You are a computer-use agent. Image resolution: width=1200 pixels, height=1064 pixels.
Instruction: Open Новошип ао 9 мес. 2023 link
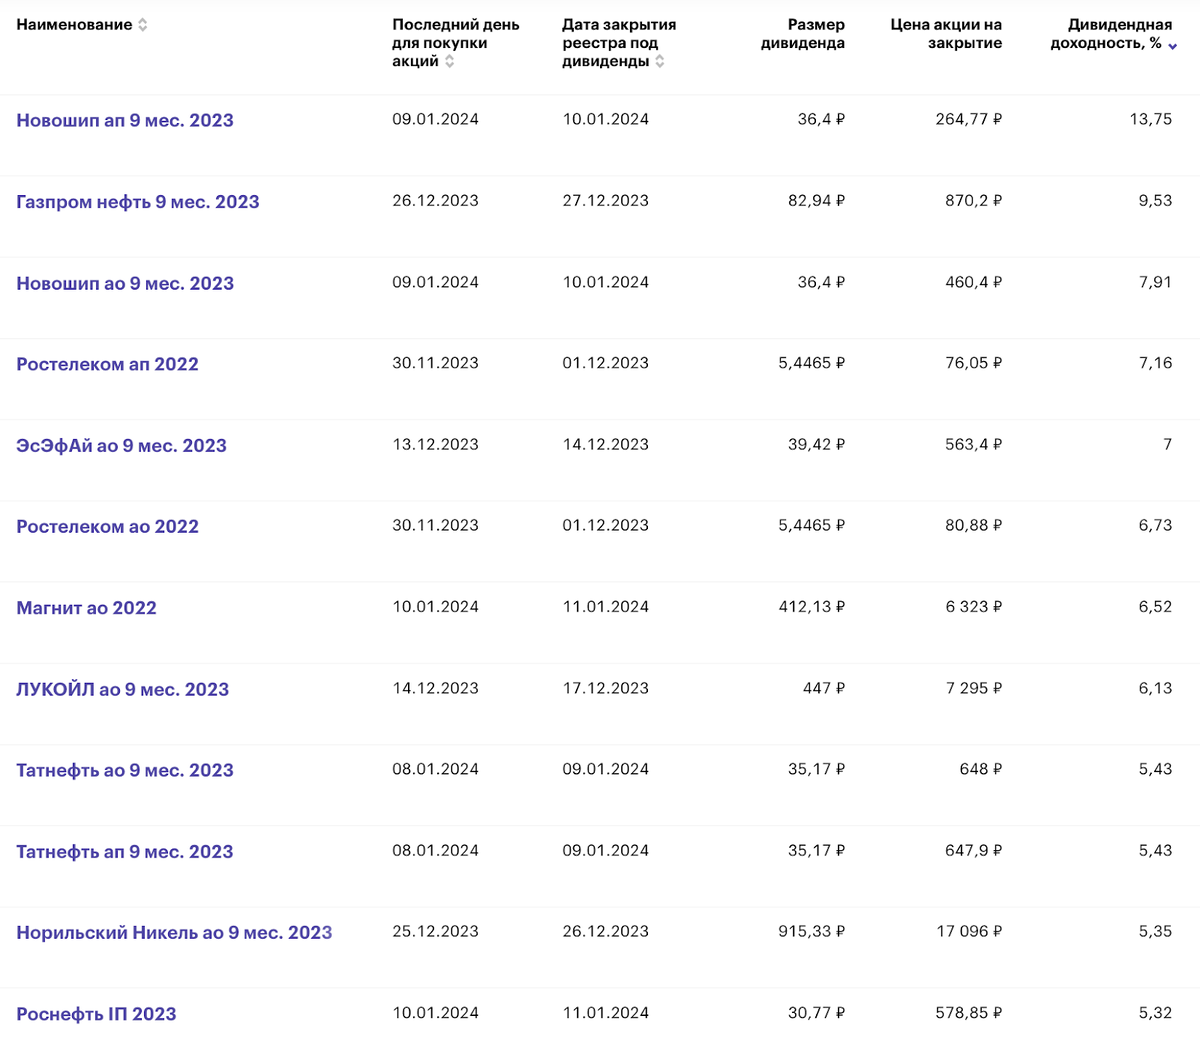[x=125, y=283]
